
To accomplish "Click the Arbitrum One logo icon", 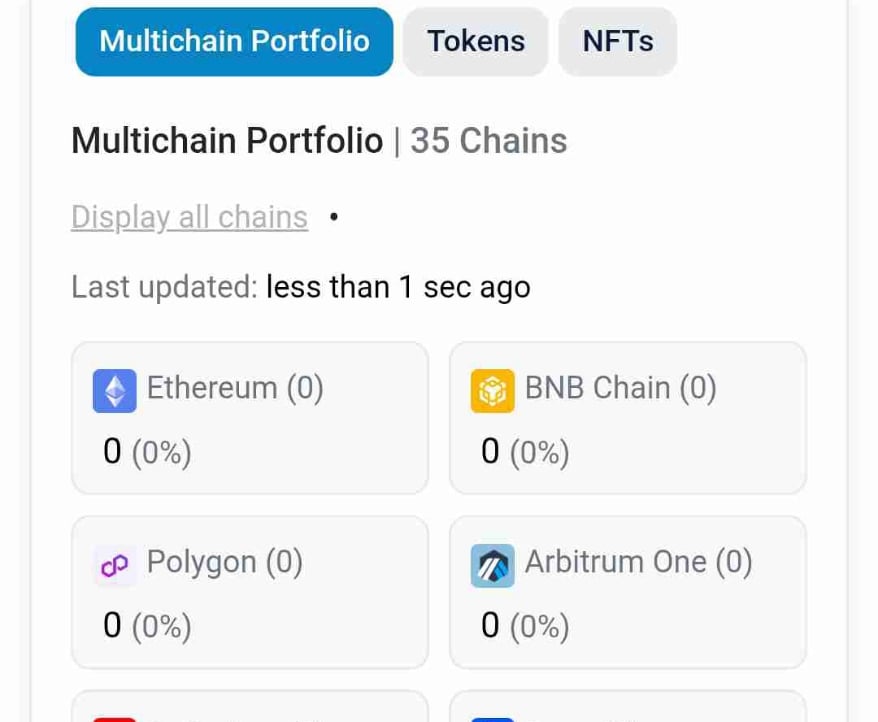I will [x=492, y=566].
